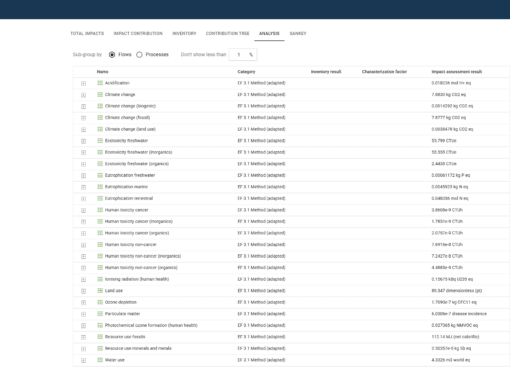Click Human toxicity cancer (organics) icon

coord(100,233)
